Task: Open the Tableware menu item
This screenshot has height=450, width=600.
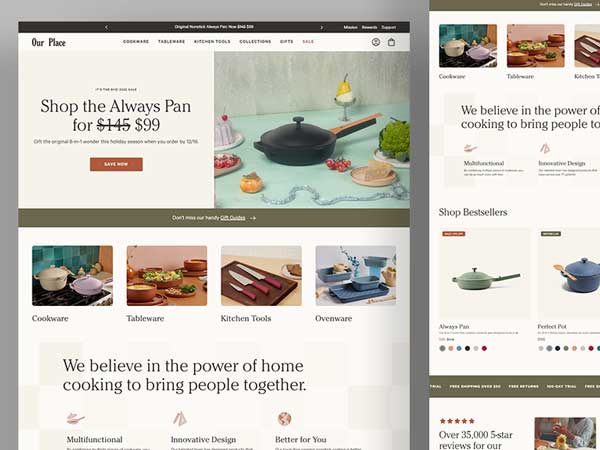Action: point(171,42)
